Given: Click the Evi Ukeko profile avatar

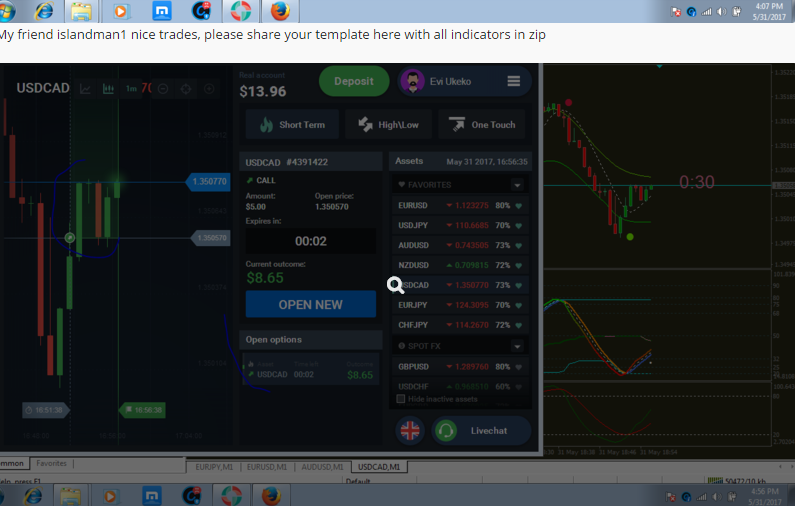Looking at the screenshot, I should point(412,81).
